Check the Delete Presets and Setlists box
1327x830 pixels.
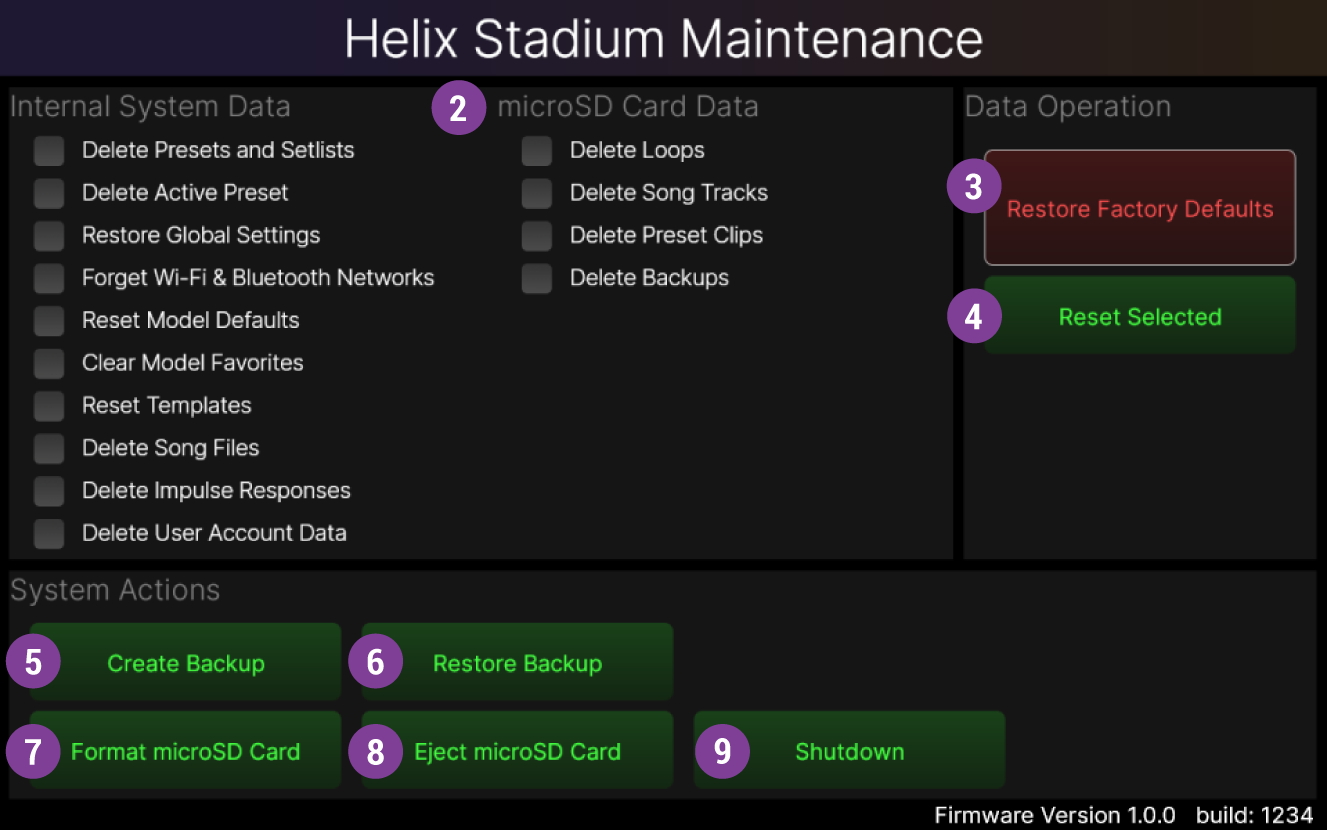pos(49,151)
